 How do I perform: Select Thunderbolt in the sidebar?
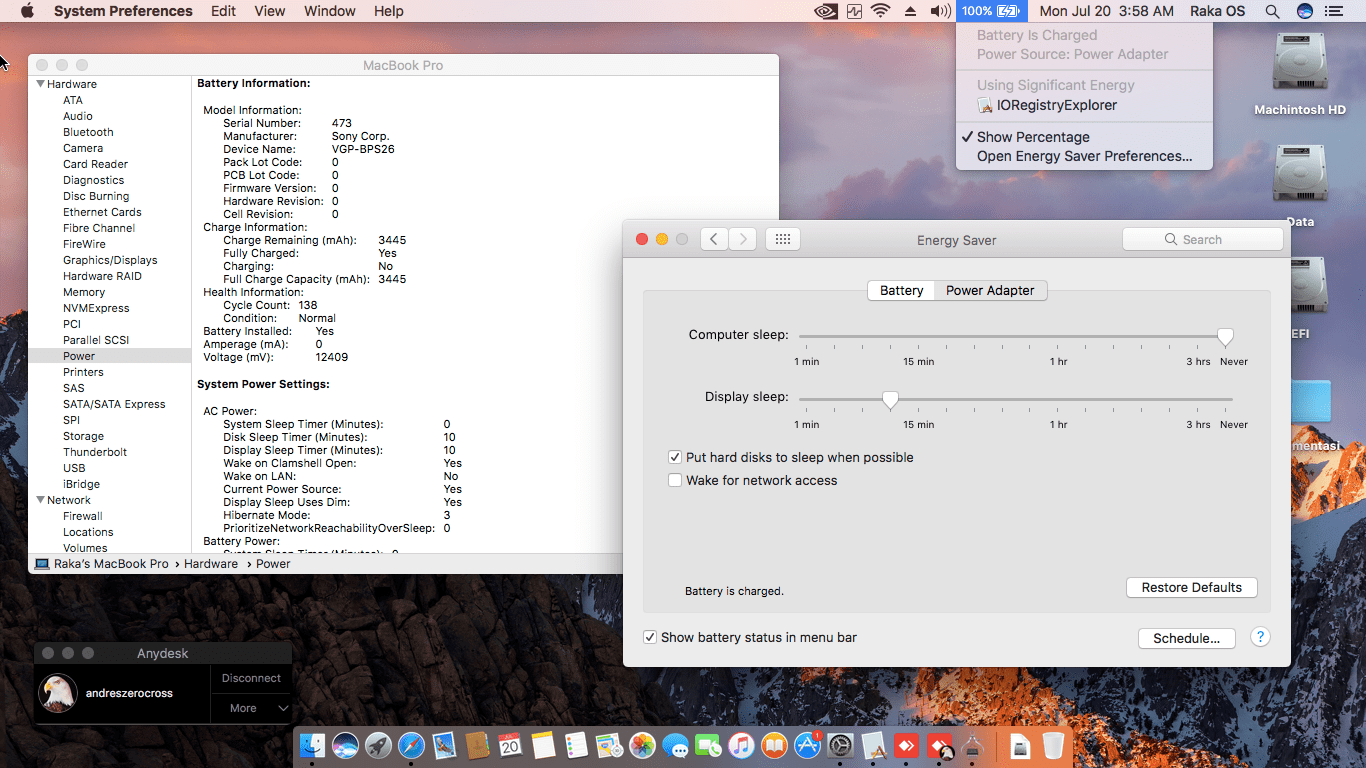pyautogui.click(x=94, y=452)
